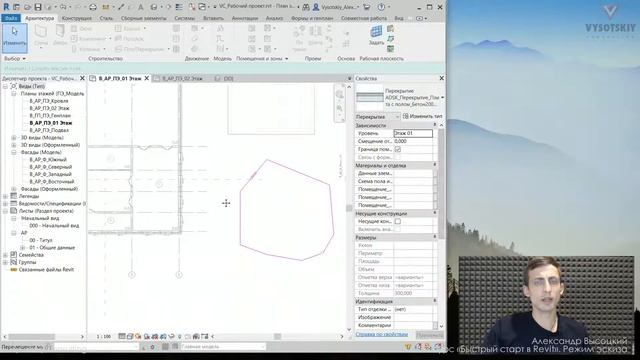Switch to the Конструкция ribbon tab
Image resolution: width=640 pixels, height=360 pixels.
[77, 18]
